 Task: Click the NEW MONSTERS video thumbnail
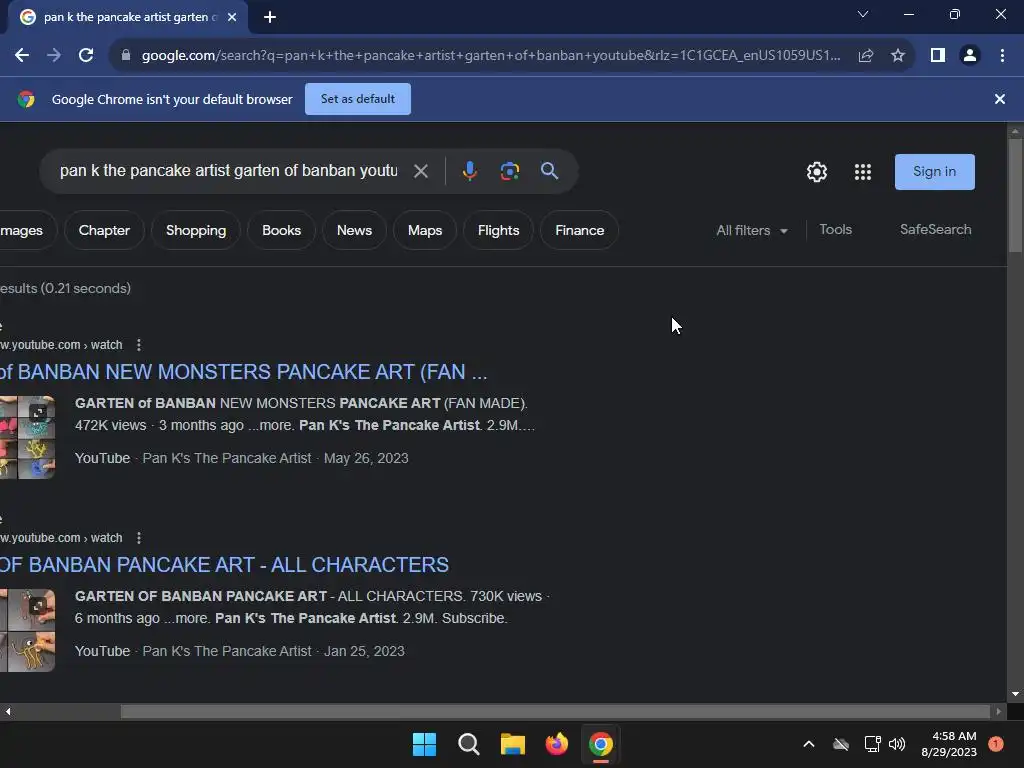27,438
